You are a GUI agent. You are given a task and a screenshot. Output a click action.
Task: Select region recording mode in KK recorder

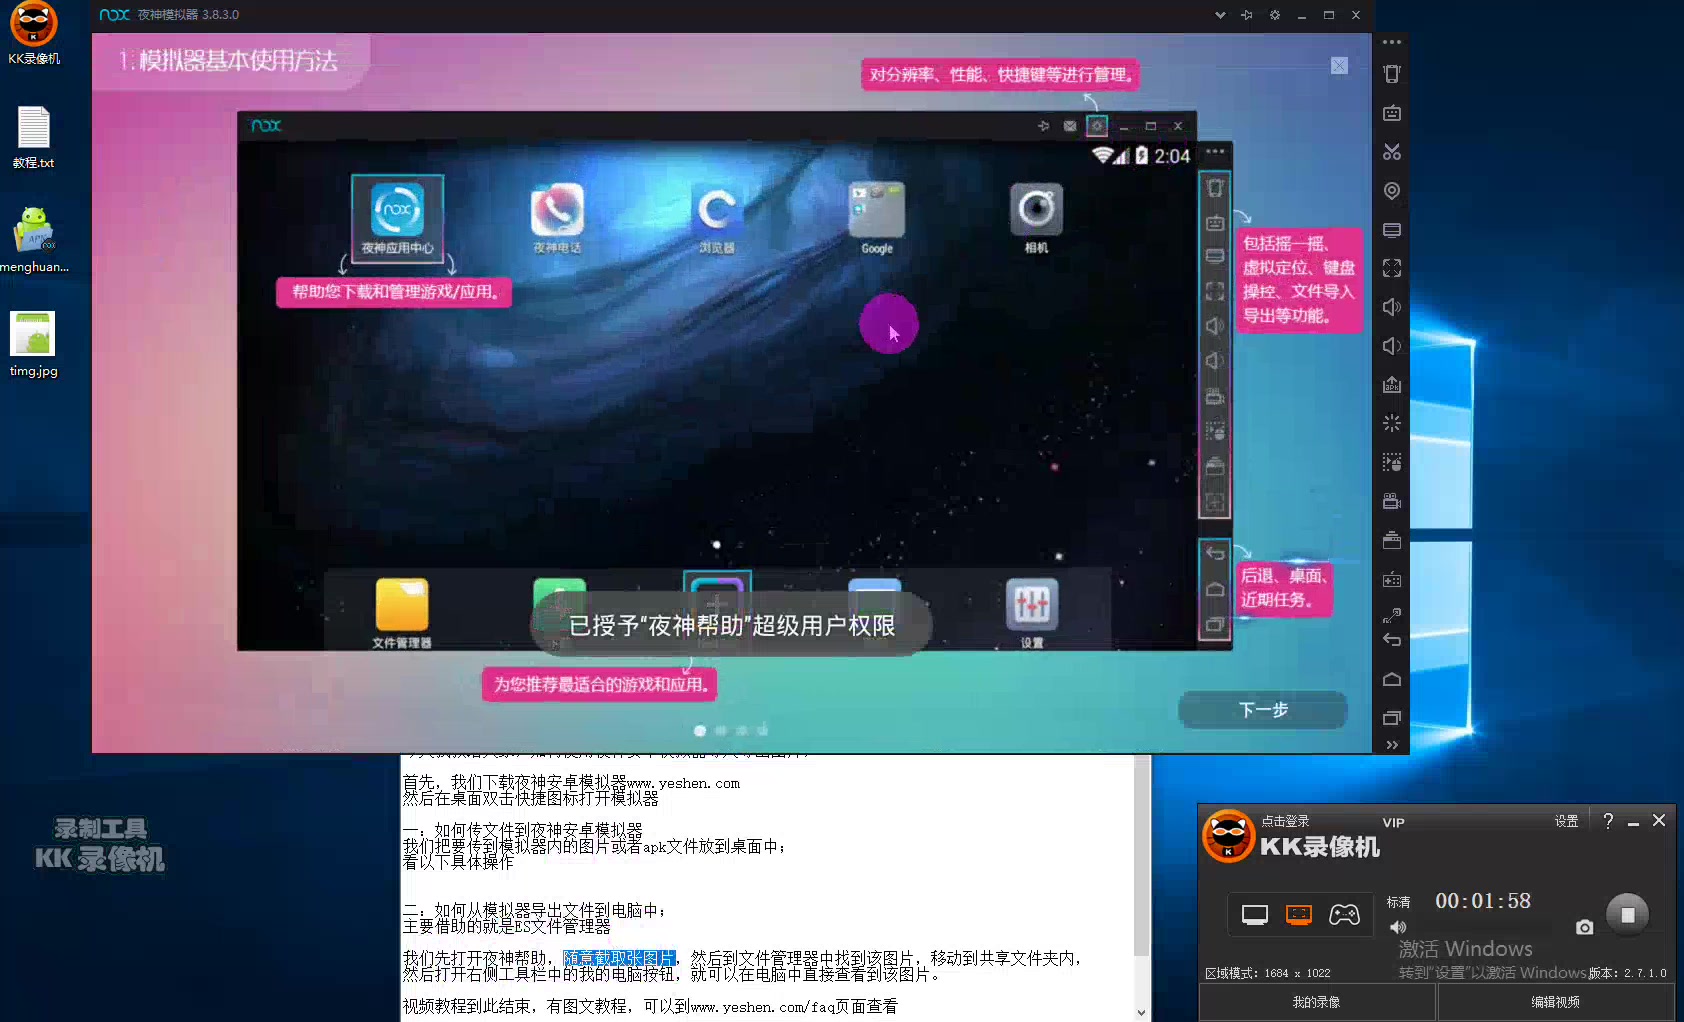click(1298, 914)
